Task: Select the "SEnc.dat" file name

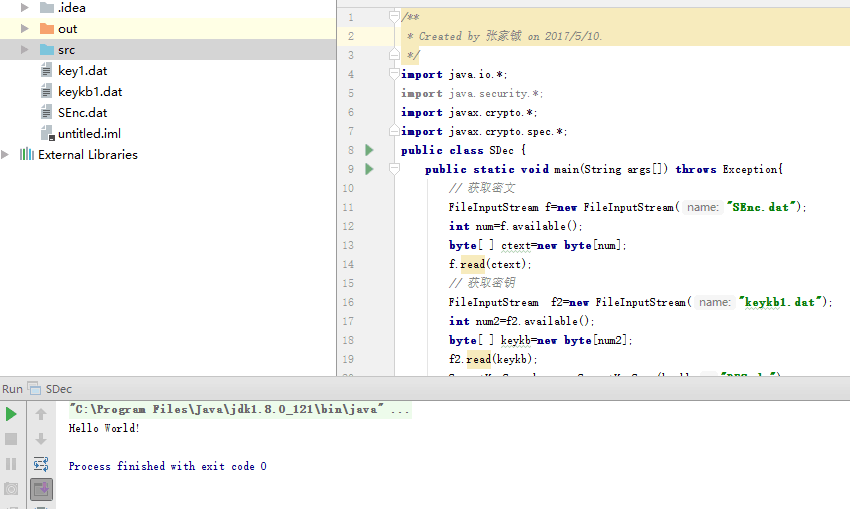Action: (82, 113)
